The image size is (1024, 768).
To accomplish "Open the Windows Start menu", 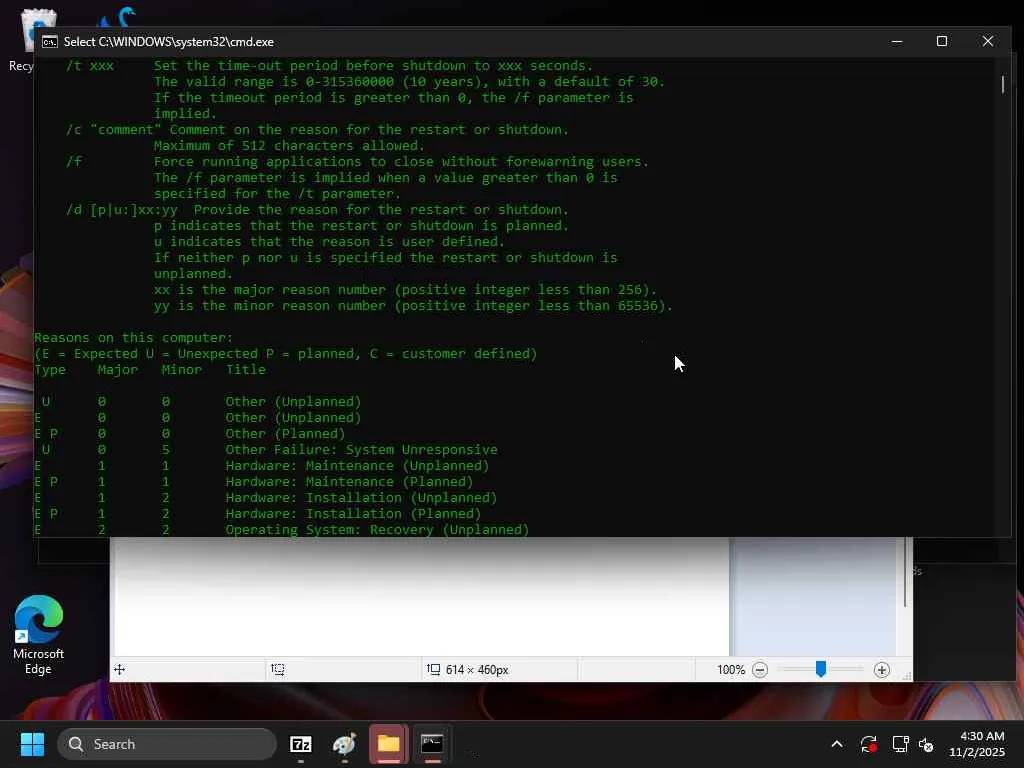I will (x=32, y=744).
